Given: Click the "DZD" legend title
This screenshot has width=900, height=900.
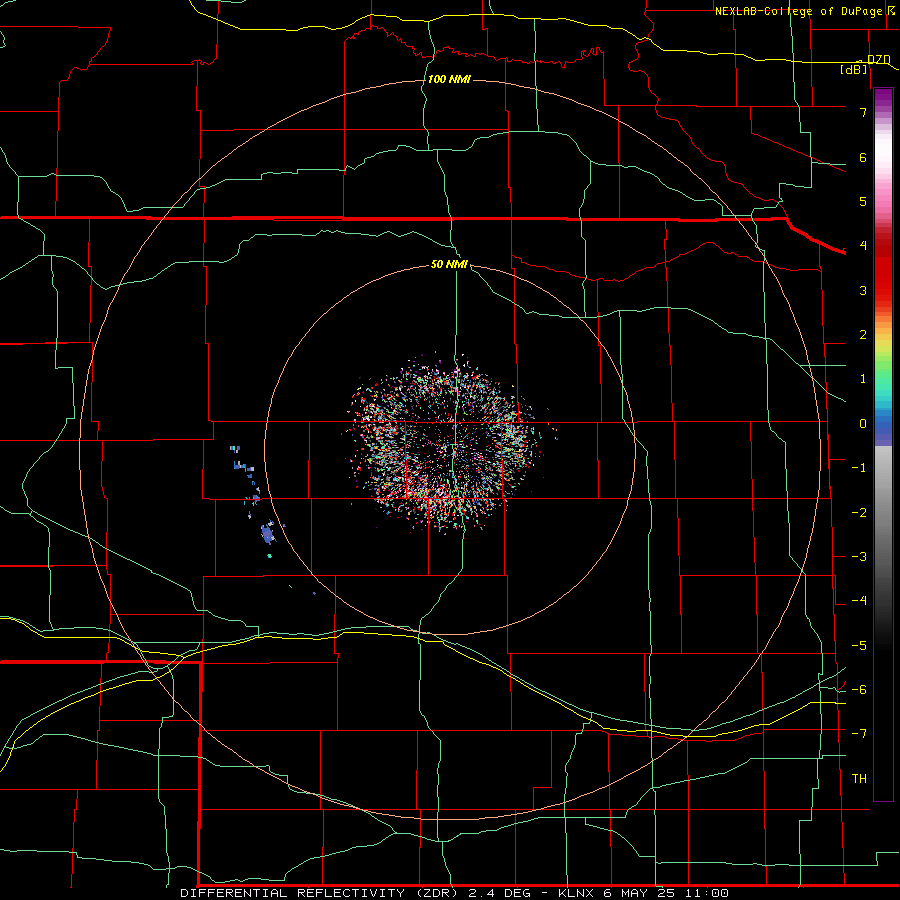Looking at the screenshot, I should [878, 59].
